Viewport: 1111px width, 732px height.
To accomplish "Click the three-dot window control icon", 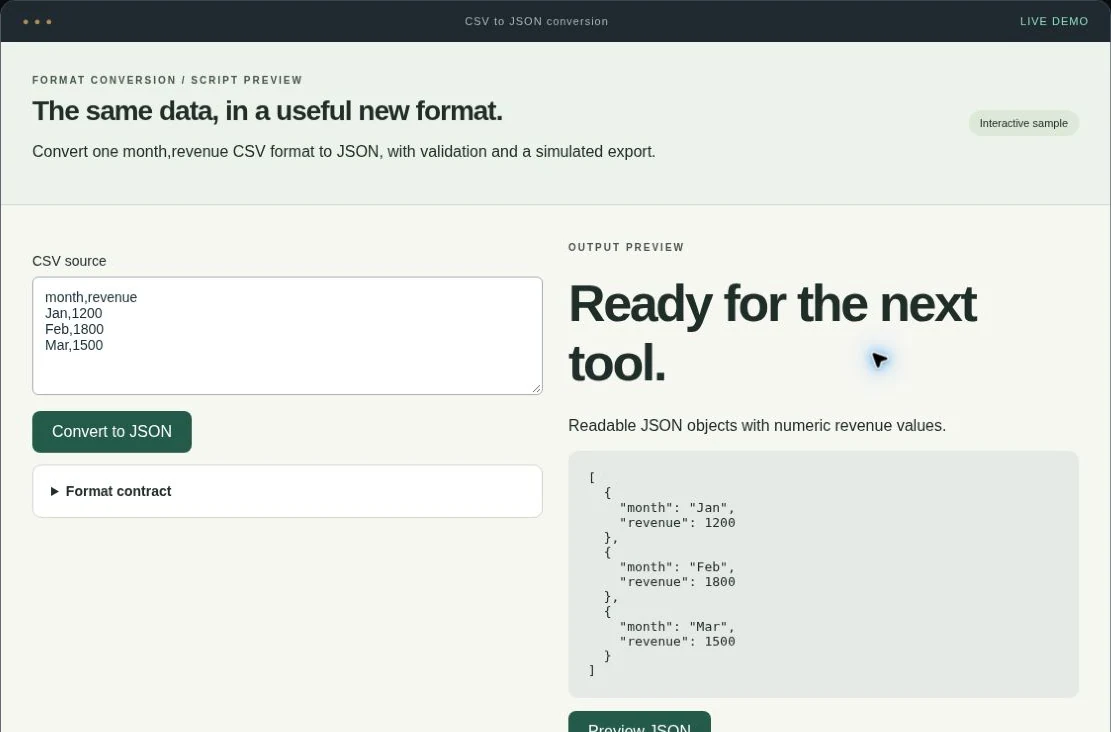I will (x=38, y=22).
